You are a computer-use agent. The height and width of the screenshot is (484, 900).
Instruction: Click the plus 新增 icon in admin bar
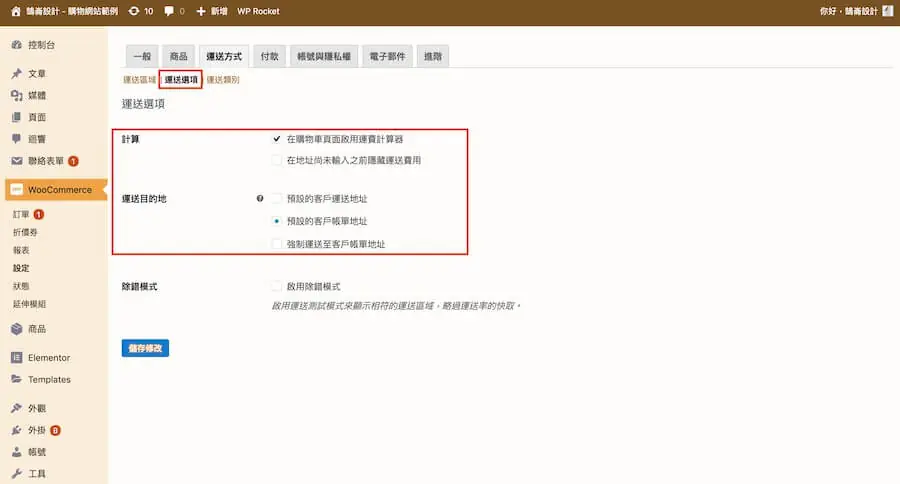[201, 11]
